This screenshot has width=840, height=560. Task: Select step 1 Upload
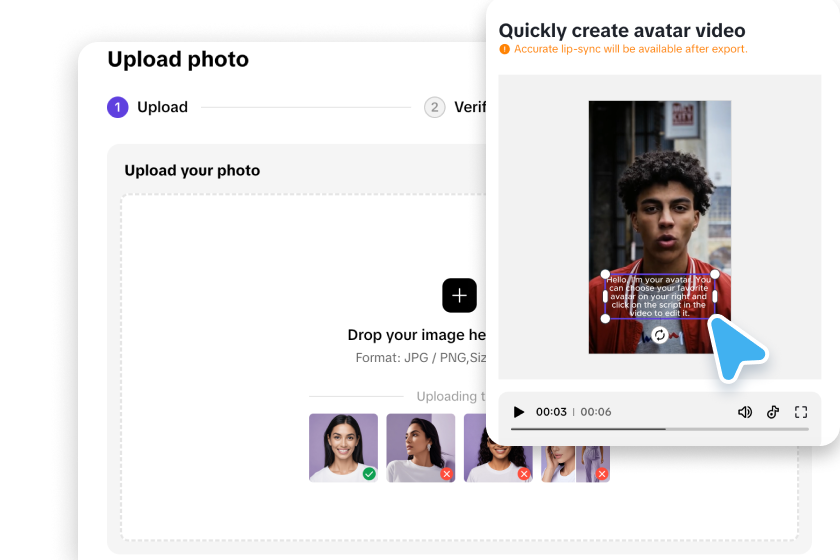click(x=147, y=107)
